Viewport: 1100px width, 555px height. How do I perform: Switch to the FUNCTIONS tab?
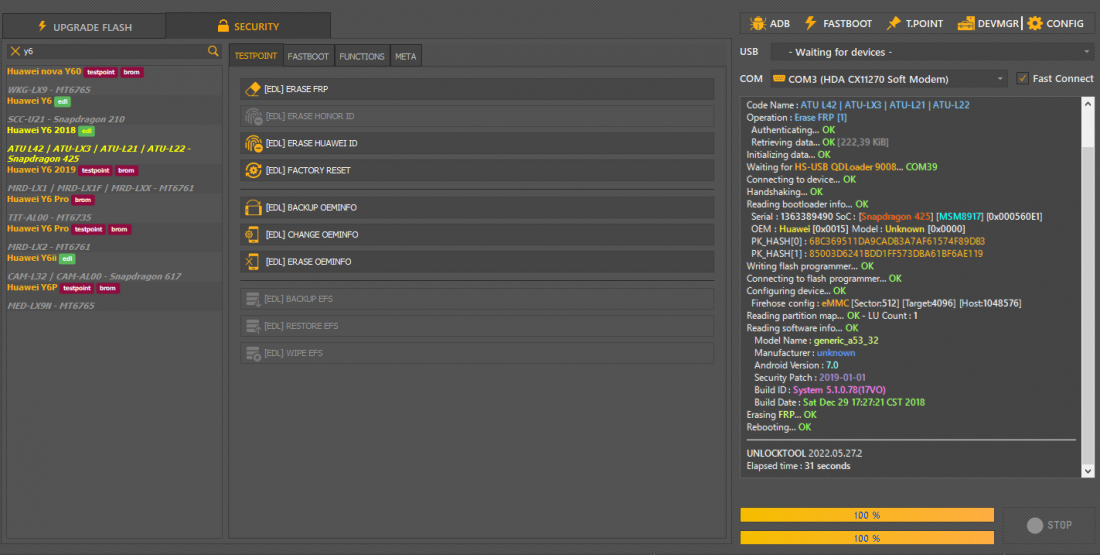coord(361,56)
